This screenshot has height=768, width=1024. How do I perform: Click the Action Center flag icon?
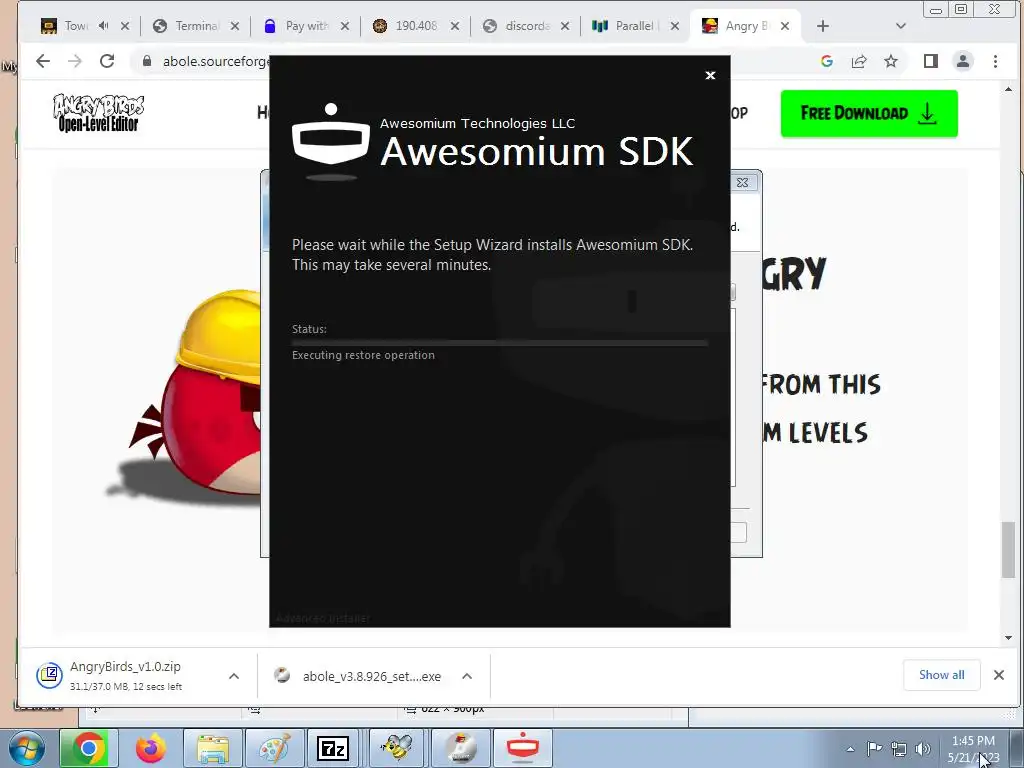tap(874, 748)
